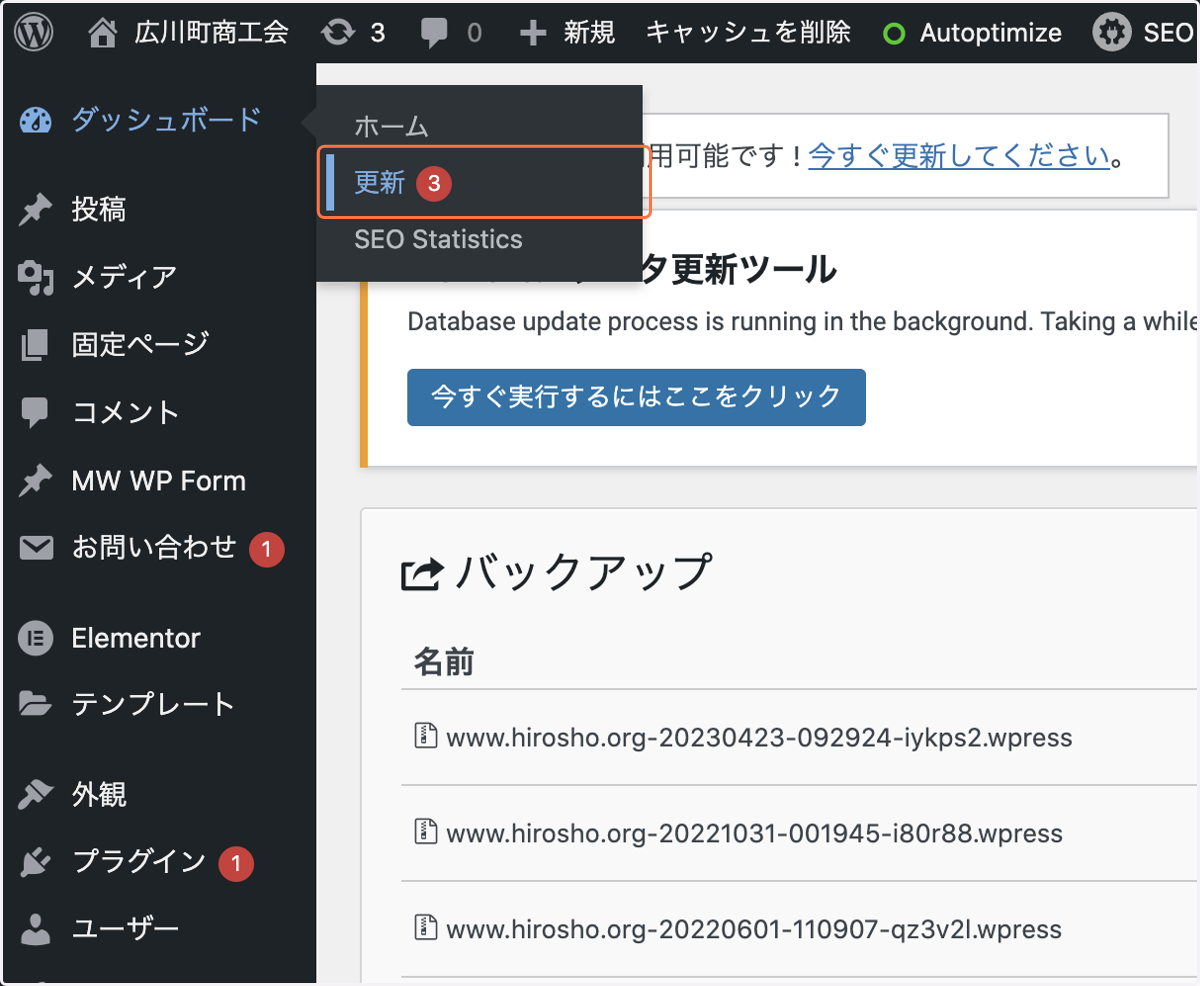Click the 今すぐ実行するにはここをクリック button
This screenshot has width=1200, height=986.
(x=636, y=397)
